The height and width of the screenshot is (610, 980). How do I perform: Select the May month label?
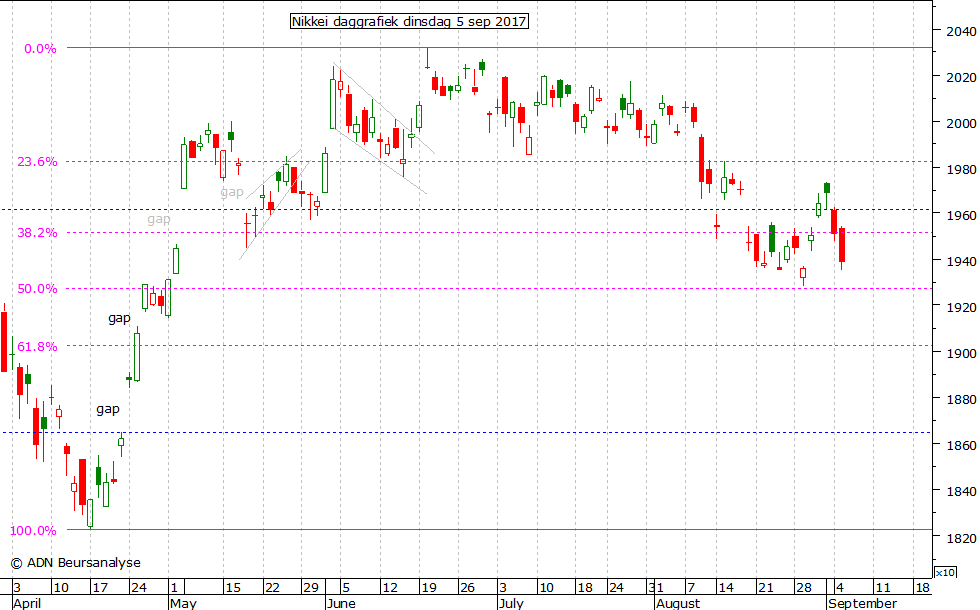tap(183, 603)
